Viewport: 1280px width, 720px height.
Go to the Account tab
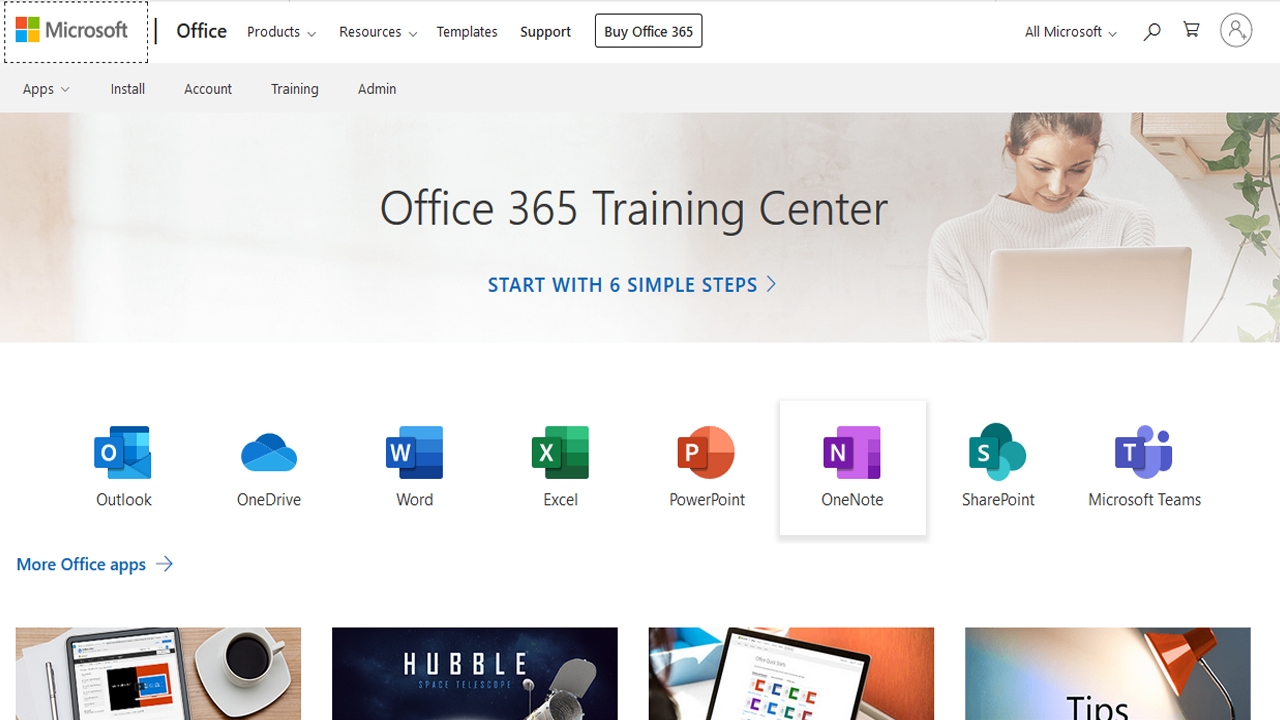click(x=208, y=89)
